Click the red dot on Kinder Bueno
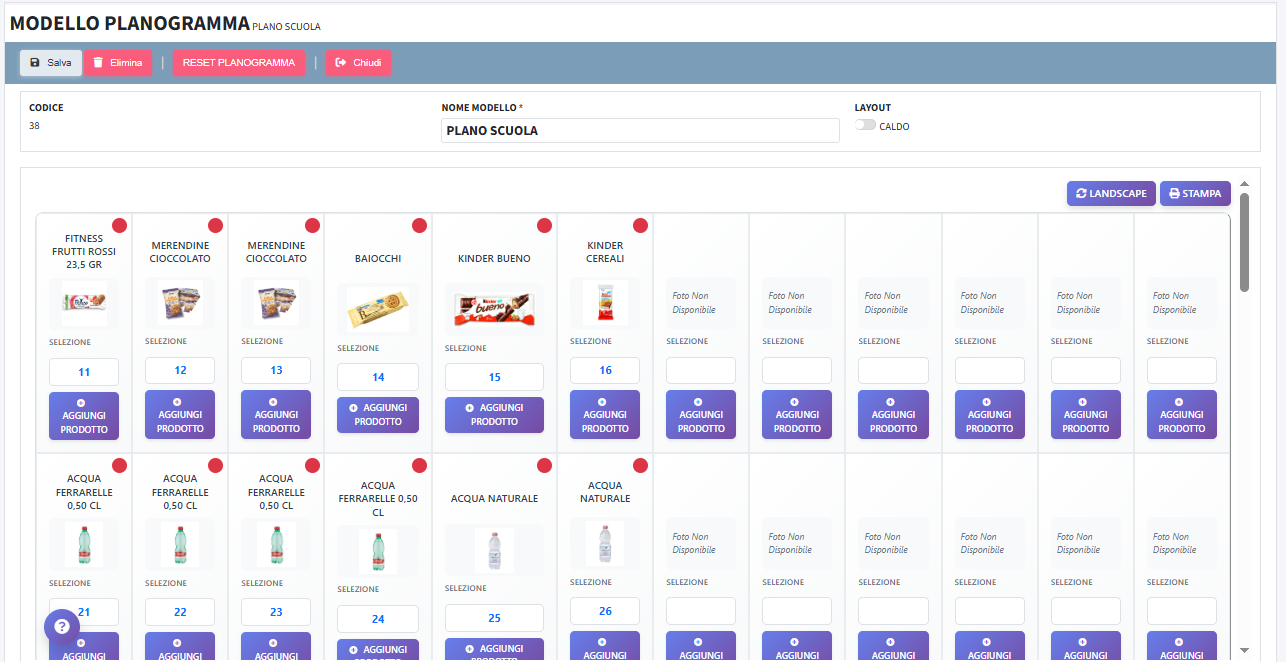The width and height of the screenshot is (1286, 662). tap(544, 225)
